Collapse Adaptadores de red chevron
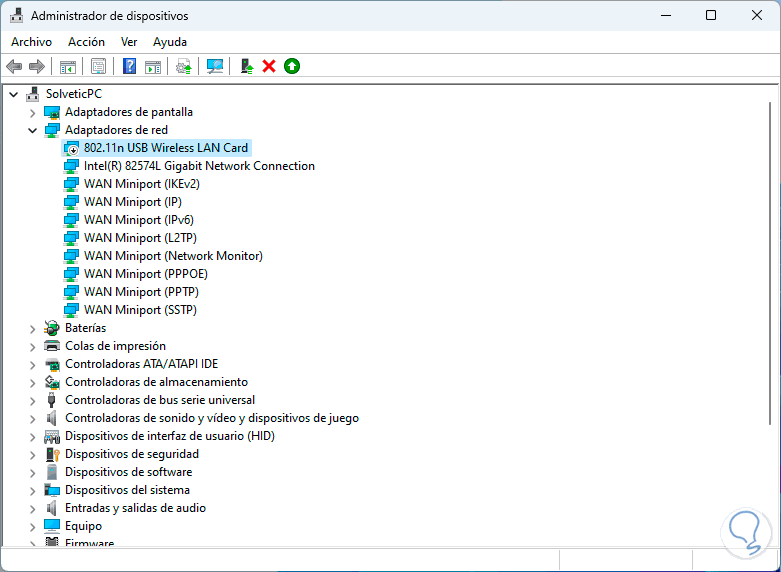781x572 pixels. [x=32, y=131]
